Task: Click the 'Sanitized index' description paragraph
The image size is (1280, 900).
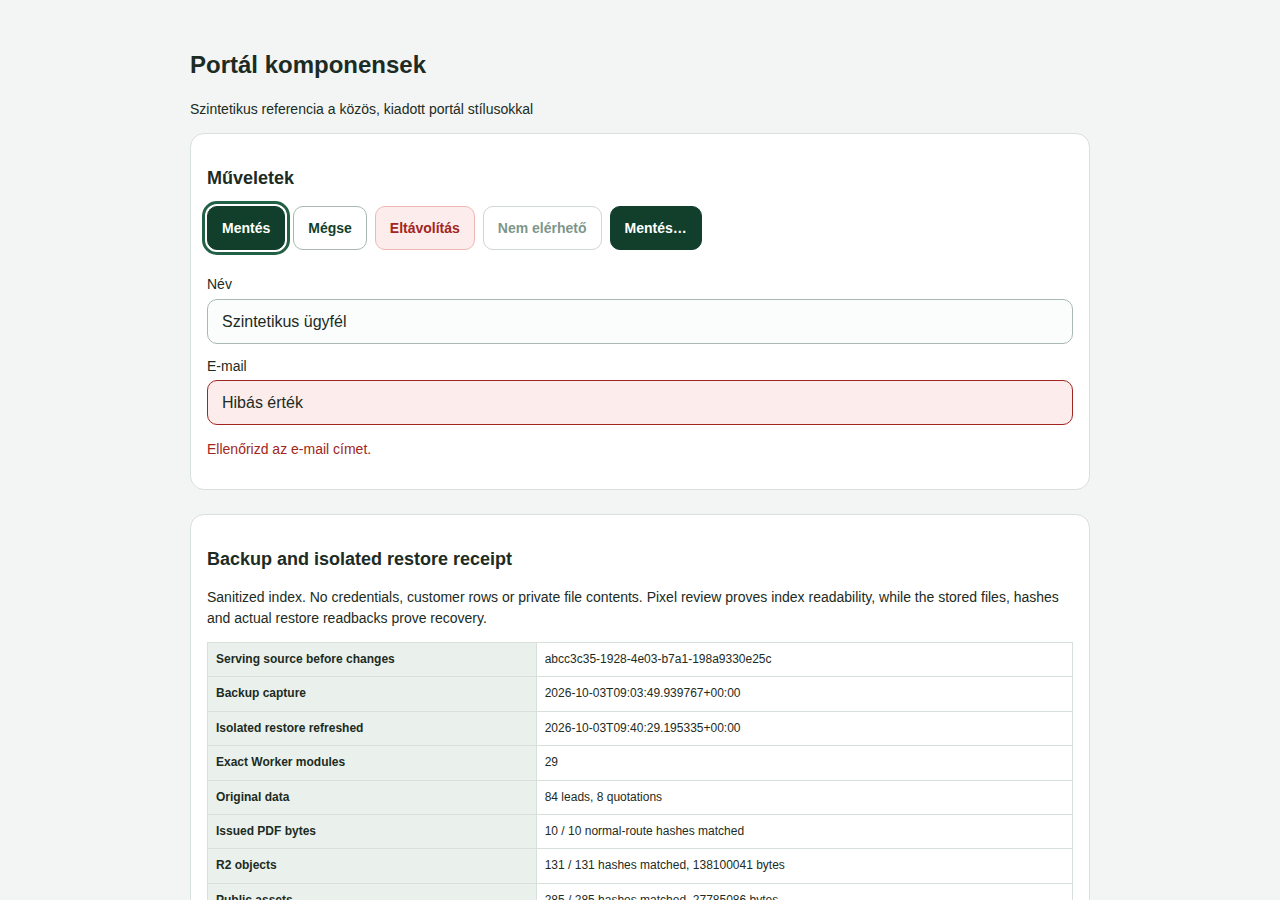Action: pyautogui.click(x=640, y=608)
